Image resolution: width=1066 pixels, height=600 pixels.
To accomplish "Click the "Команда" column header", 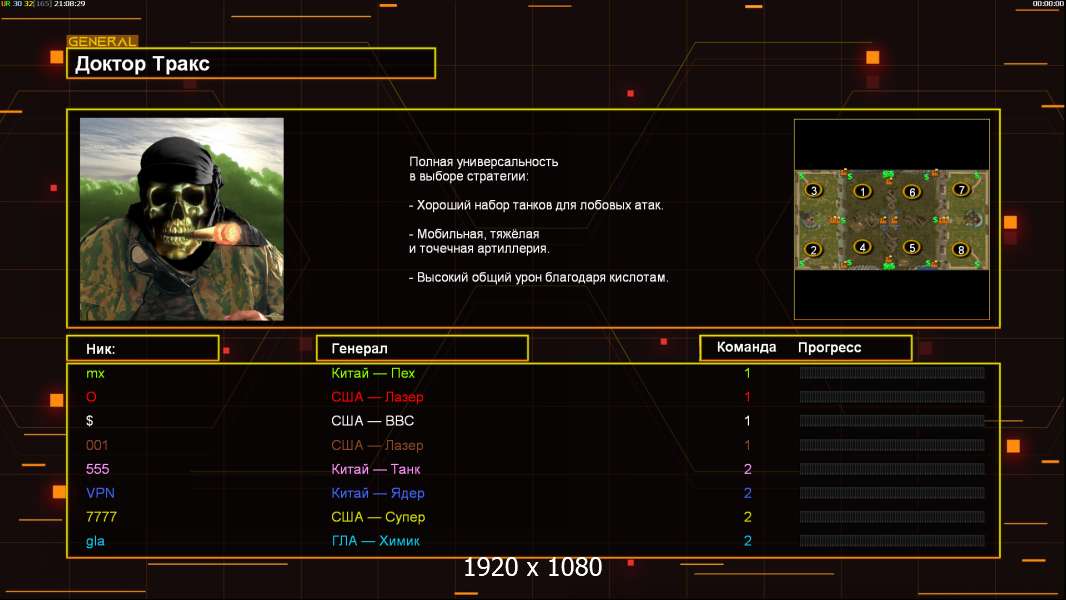I will (x=746, y=347).
